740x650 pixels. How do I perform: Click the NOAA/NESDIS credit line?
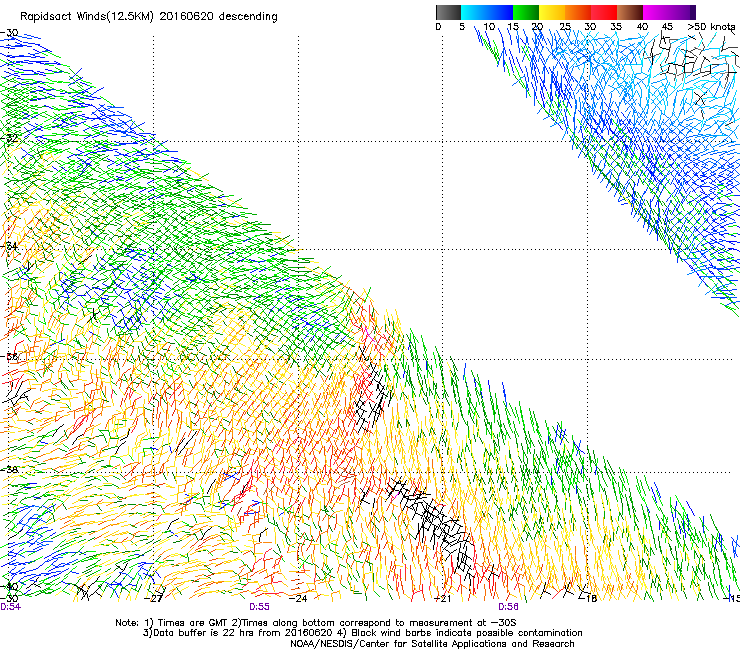coord(432,644)
